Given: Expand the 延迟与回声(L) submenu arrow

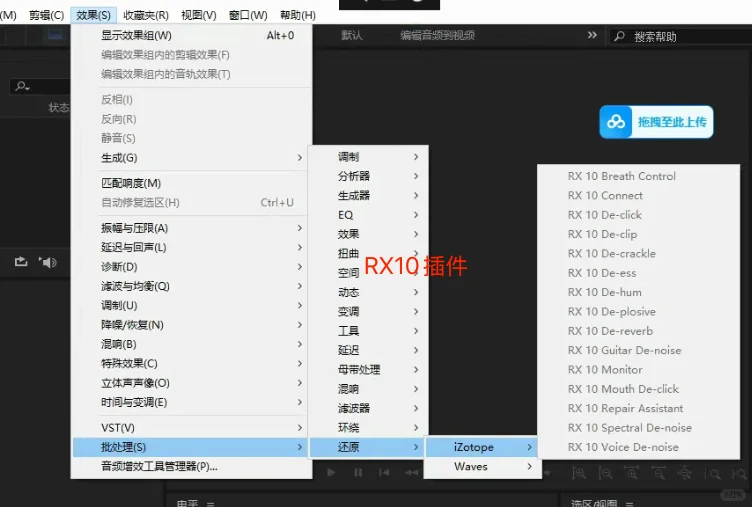Looking at the screenshot, I should (300, 247).
